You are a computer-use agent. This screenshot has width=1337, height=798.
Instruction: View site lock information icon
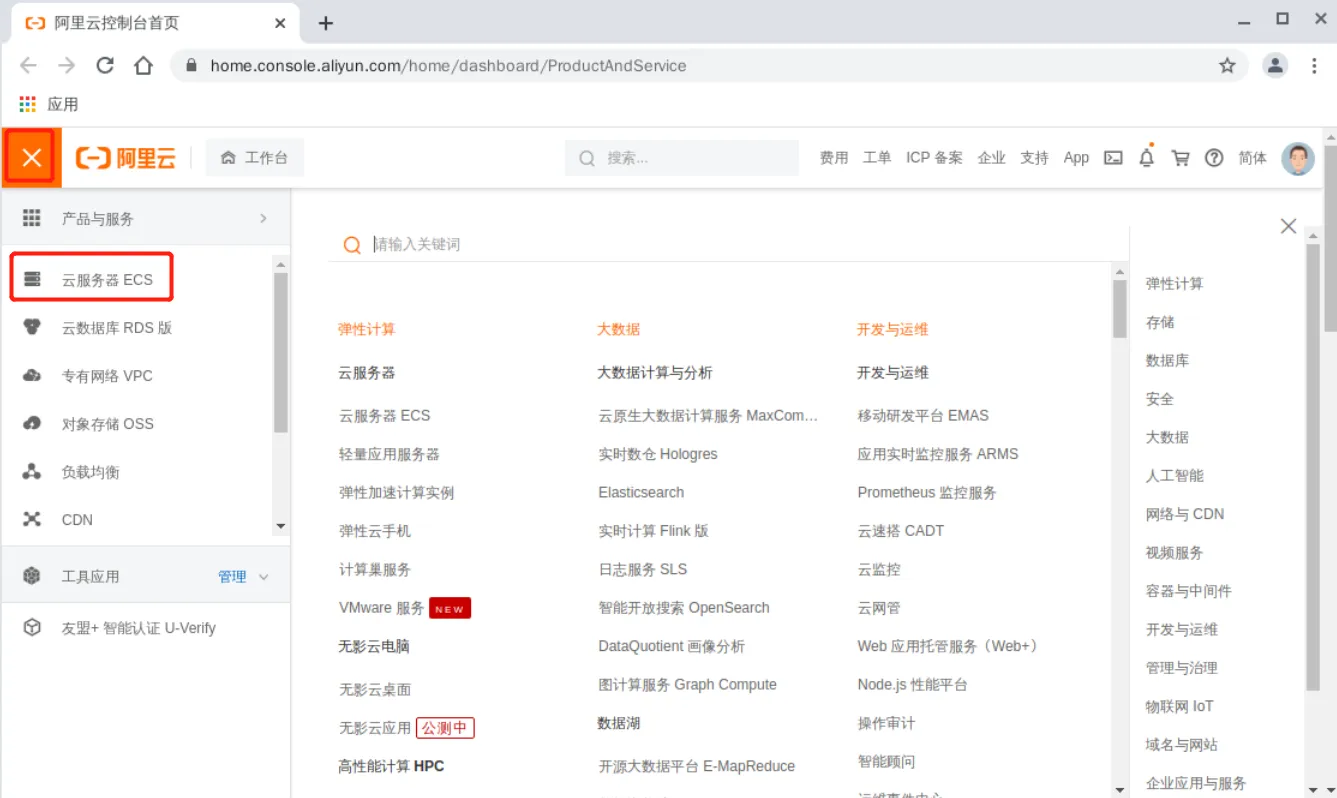pyautogui.click(x=191, y=65)
